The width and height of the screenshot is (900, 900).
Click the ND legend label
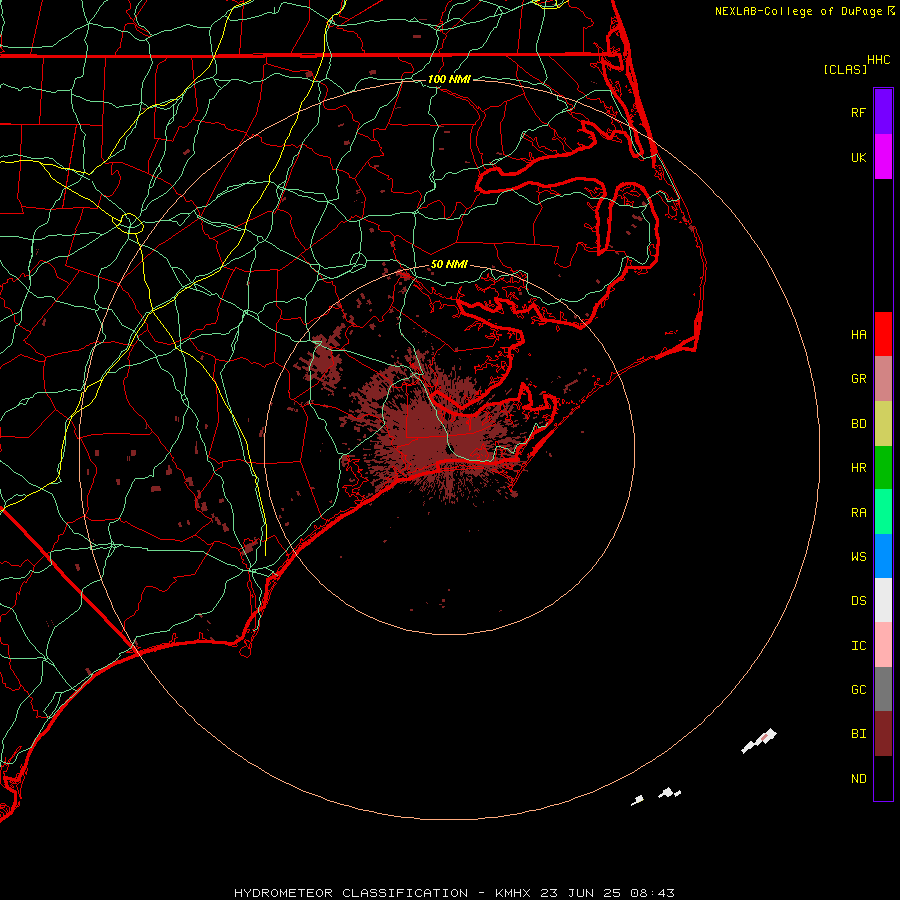(858, 778)
